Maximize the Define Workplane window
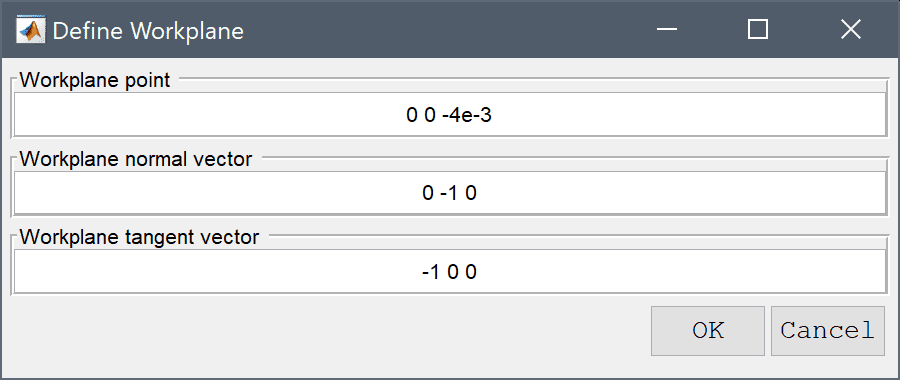 pyautogui.click(x=758, y=29)
